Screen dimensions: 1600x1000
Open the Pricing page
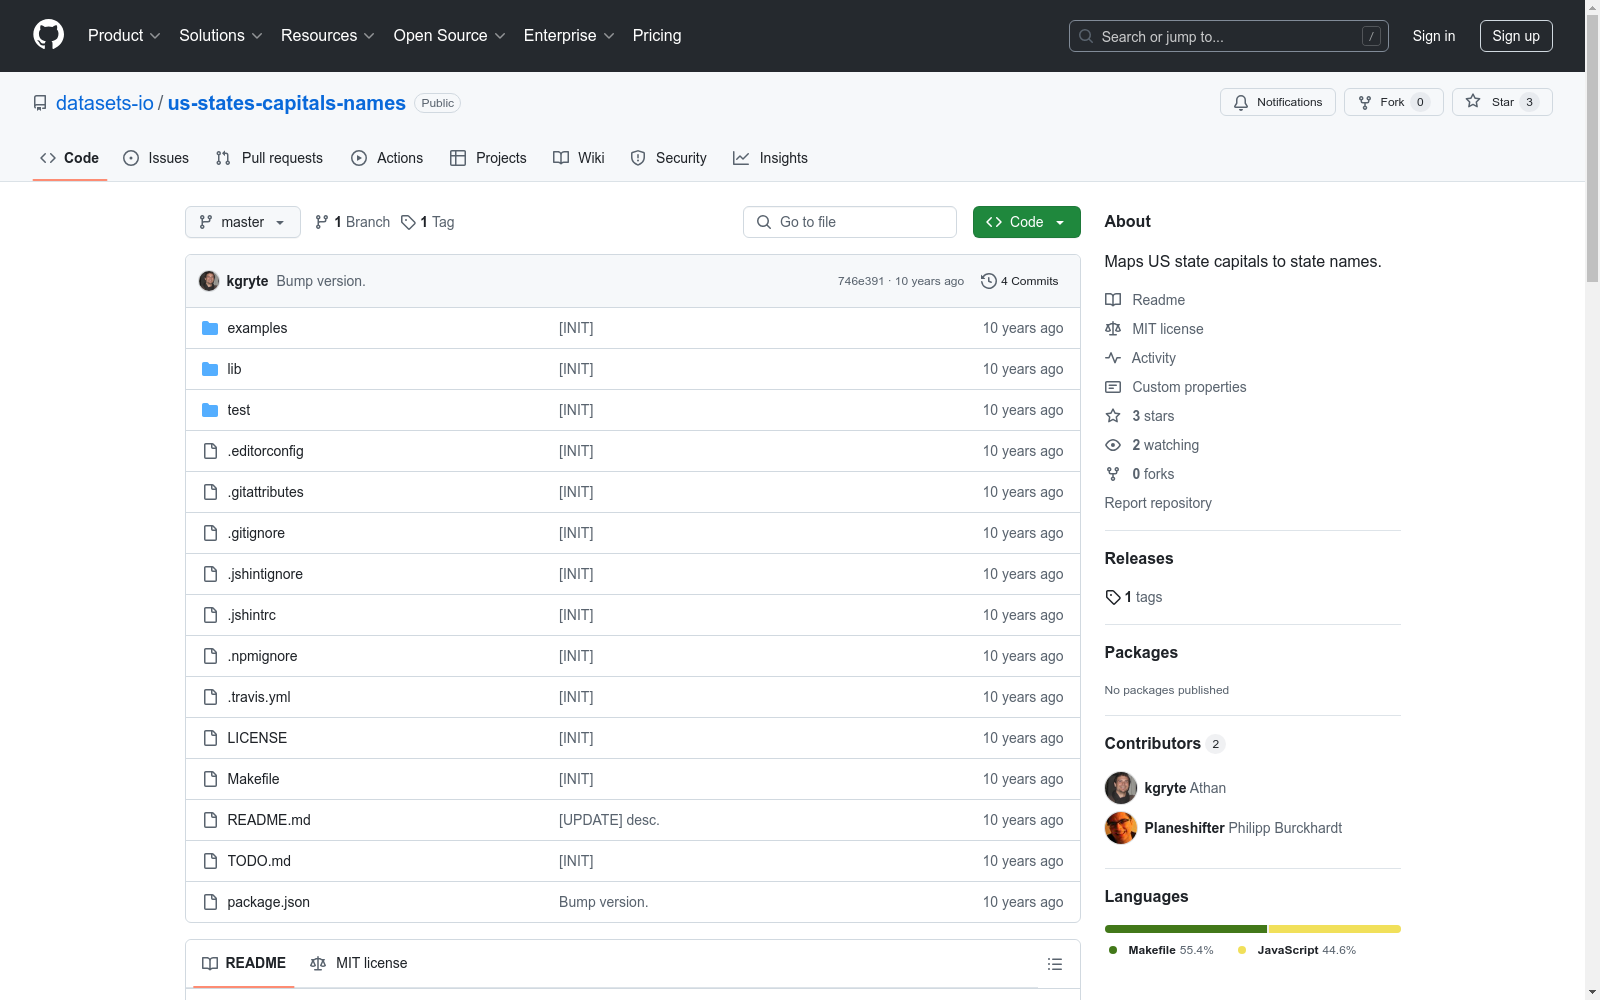pyautogui.click(x=657, y=36)
